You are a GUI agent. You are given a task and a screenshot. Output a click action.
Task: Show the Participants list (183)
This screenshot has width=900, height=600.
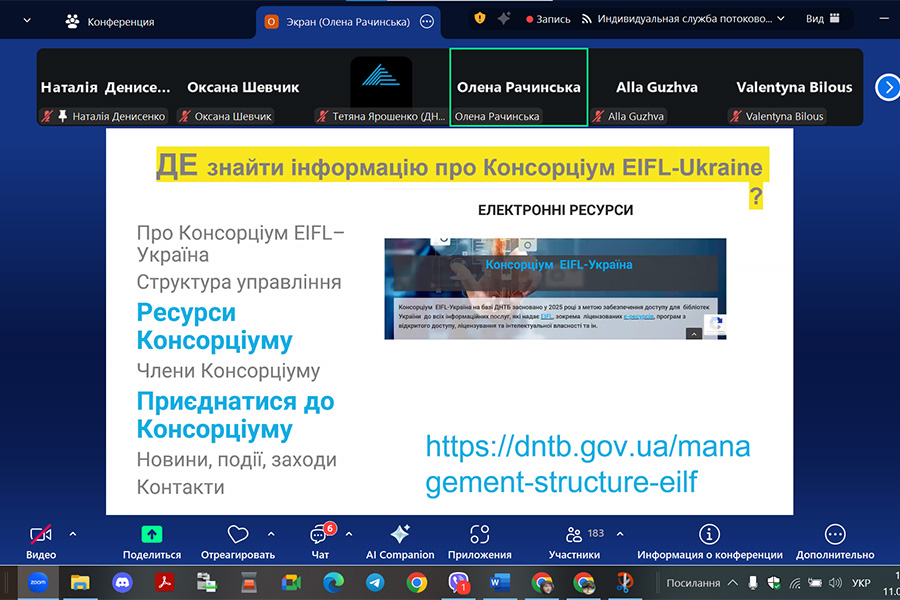pos(575,541)
